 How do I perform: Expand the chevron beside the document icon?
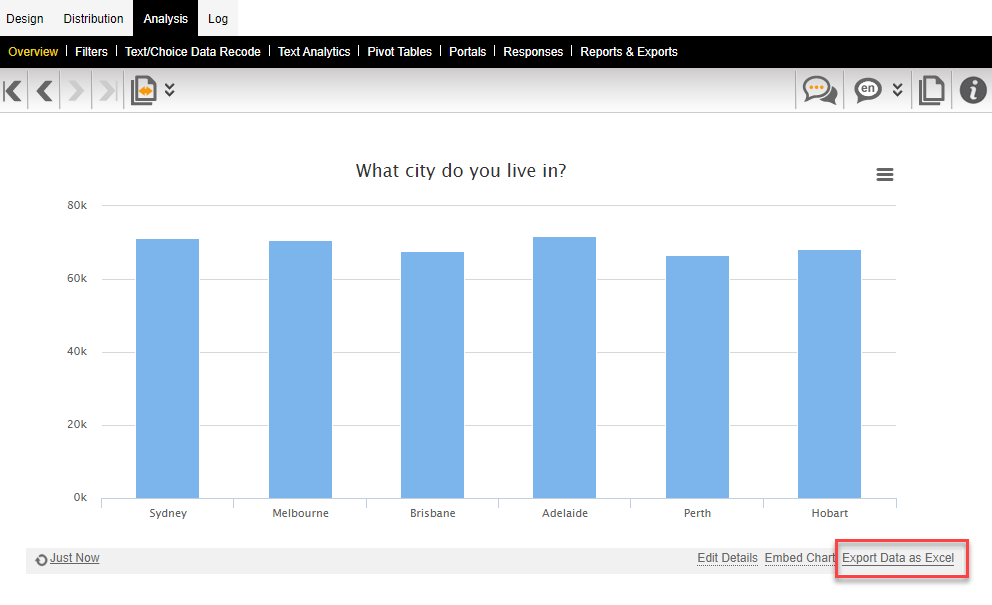(x=167, y=90)
